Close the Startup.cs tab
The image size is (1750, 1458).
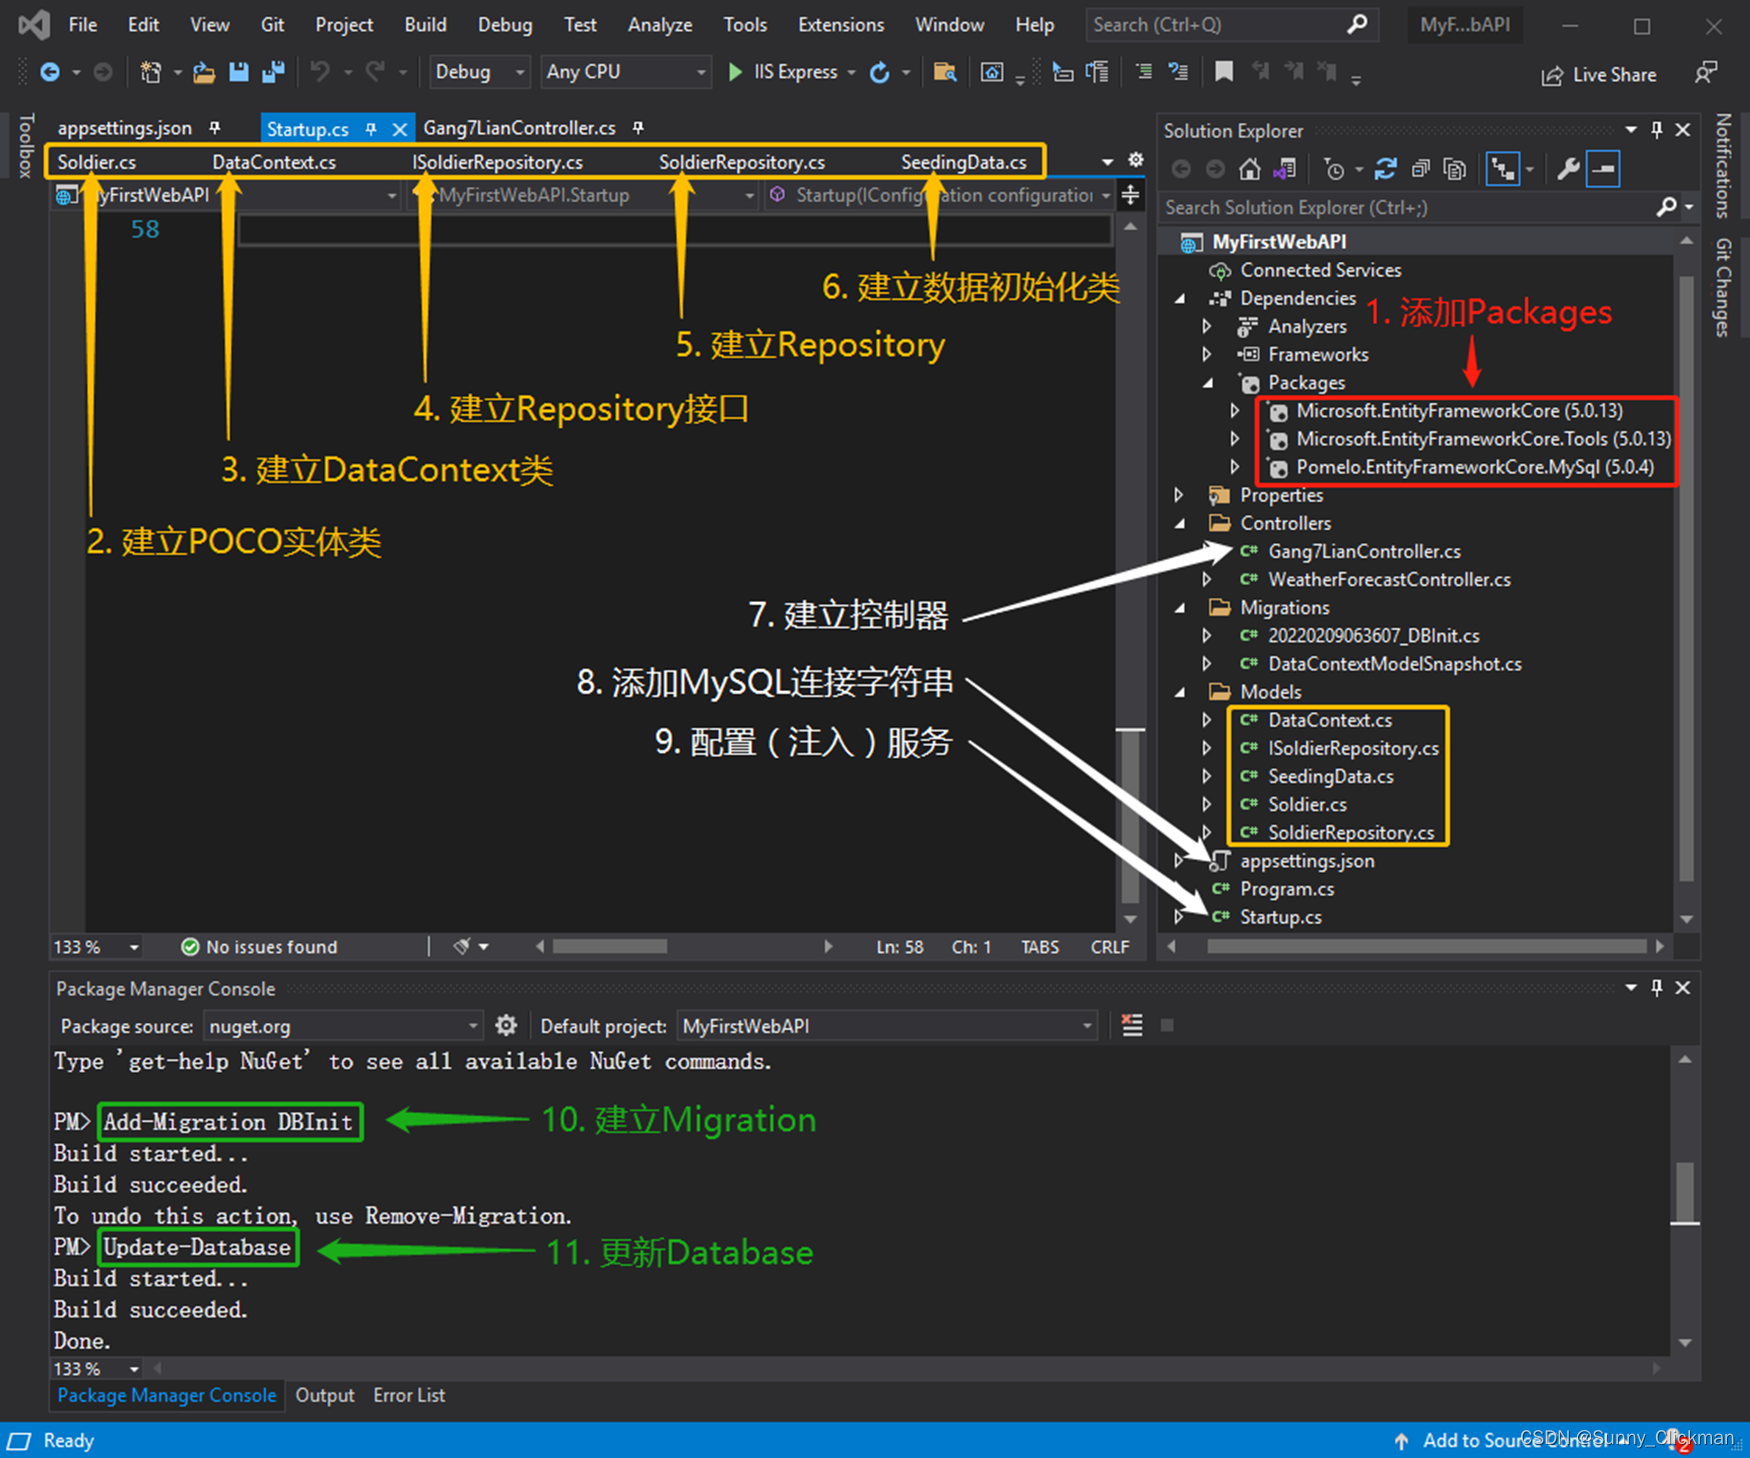click(x=400, y=129)
